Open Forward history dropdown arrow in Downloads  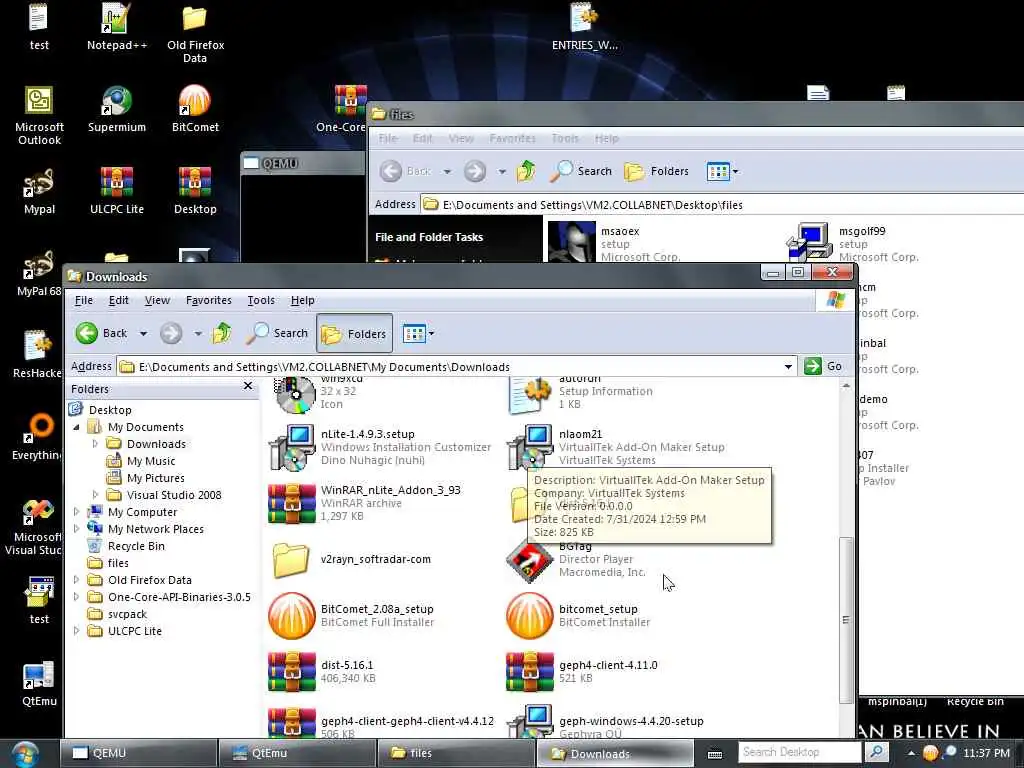pos(198,334)
